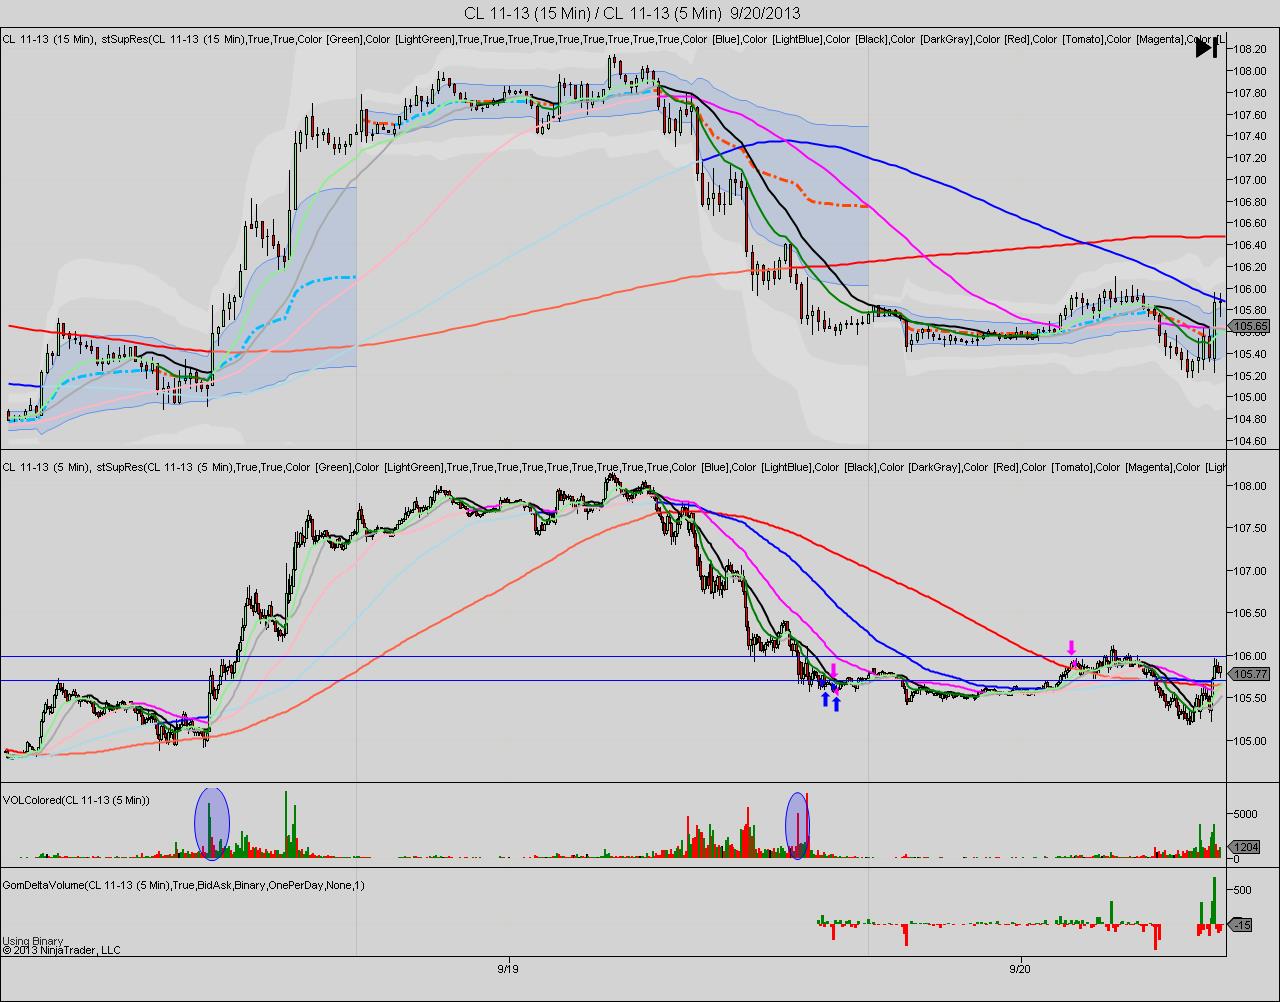
Task: Click the VOLColored indicator label
Action: click(x=76, y=799)
